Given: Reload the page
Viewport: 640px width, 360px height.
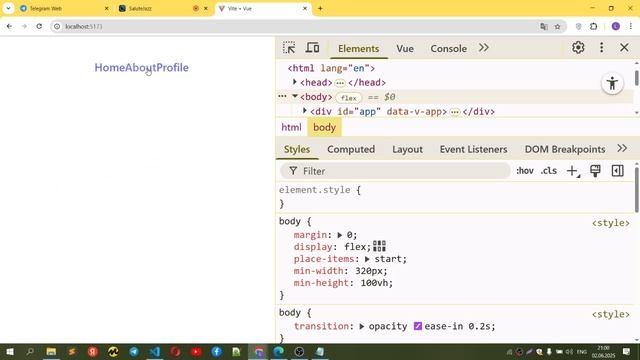Looking at the screenshot, I should (x=39, y=26).
